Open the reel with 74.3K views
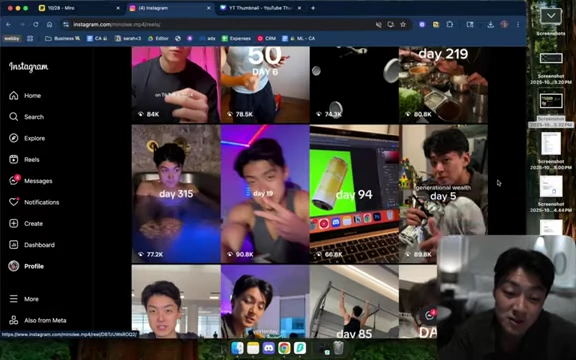 (x=354, y=84)
